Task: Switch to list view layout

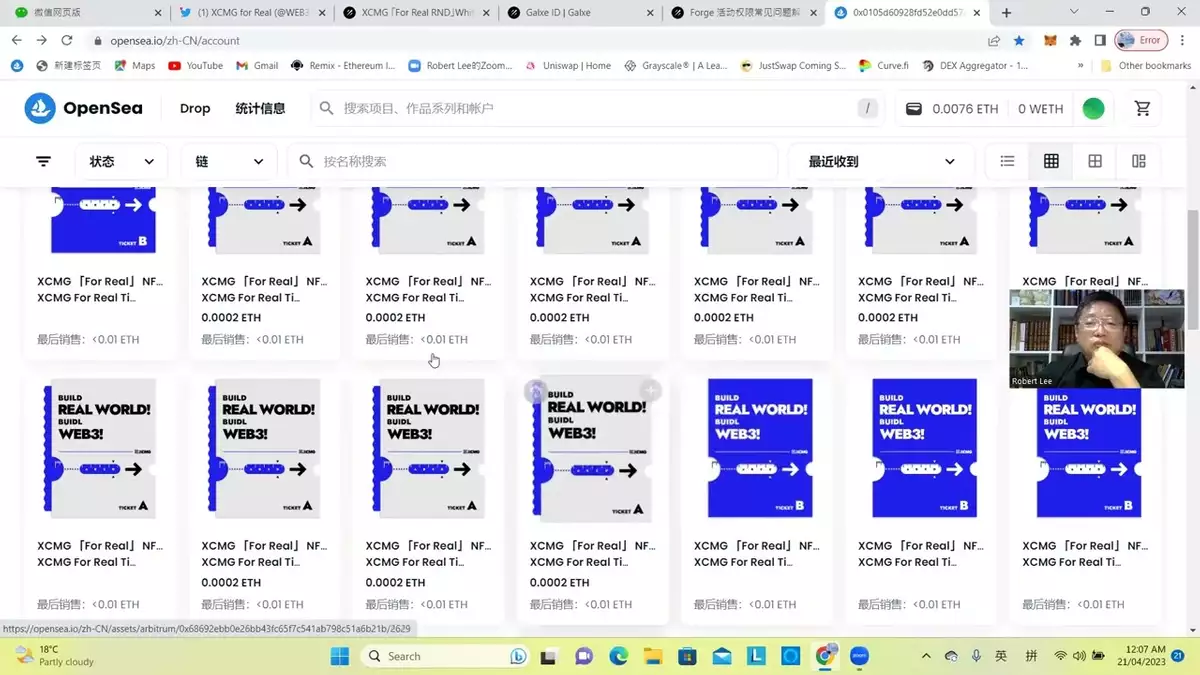Action: [x=1007, y=161]
